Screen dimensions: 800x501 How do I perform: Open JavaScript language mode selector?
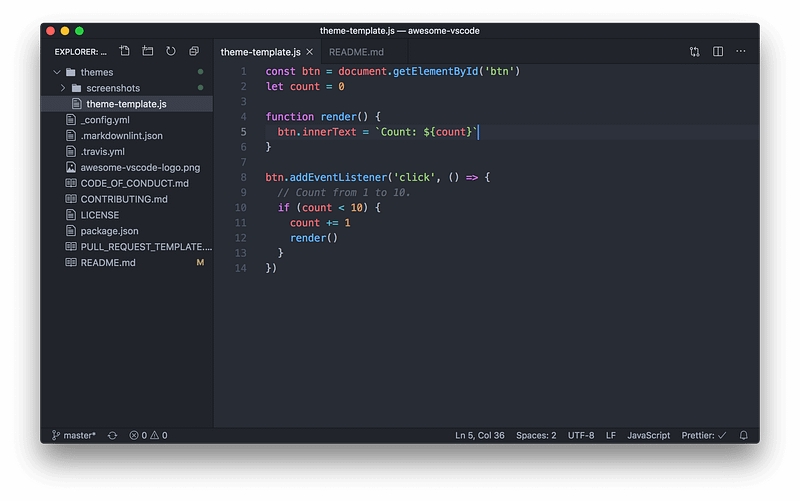tap(648, 436)
